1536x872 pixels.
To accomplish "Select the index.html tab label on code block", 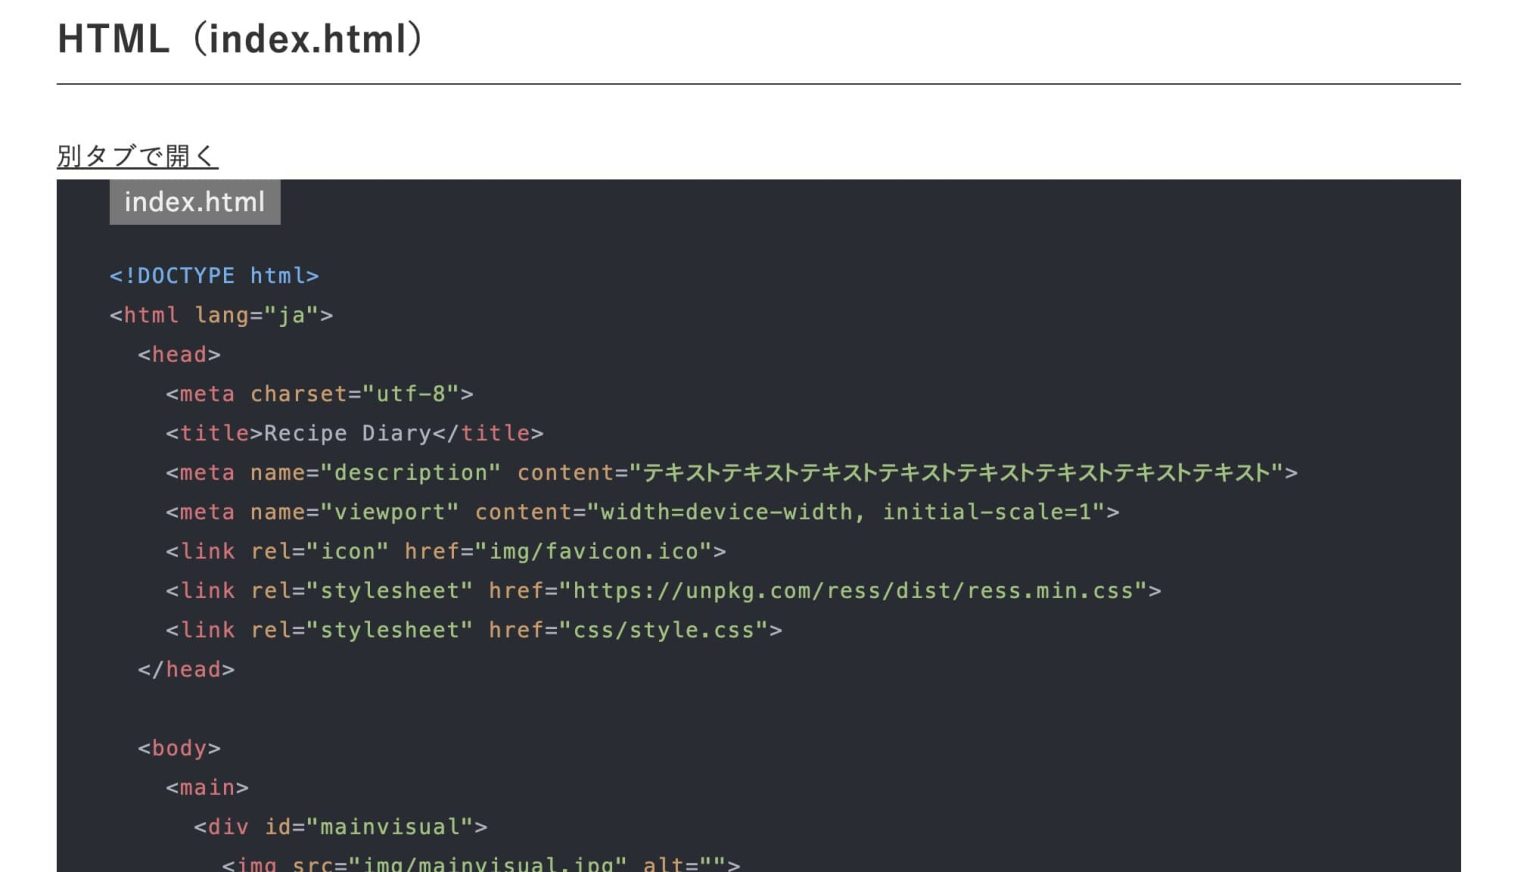I will [194, 202].
